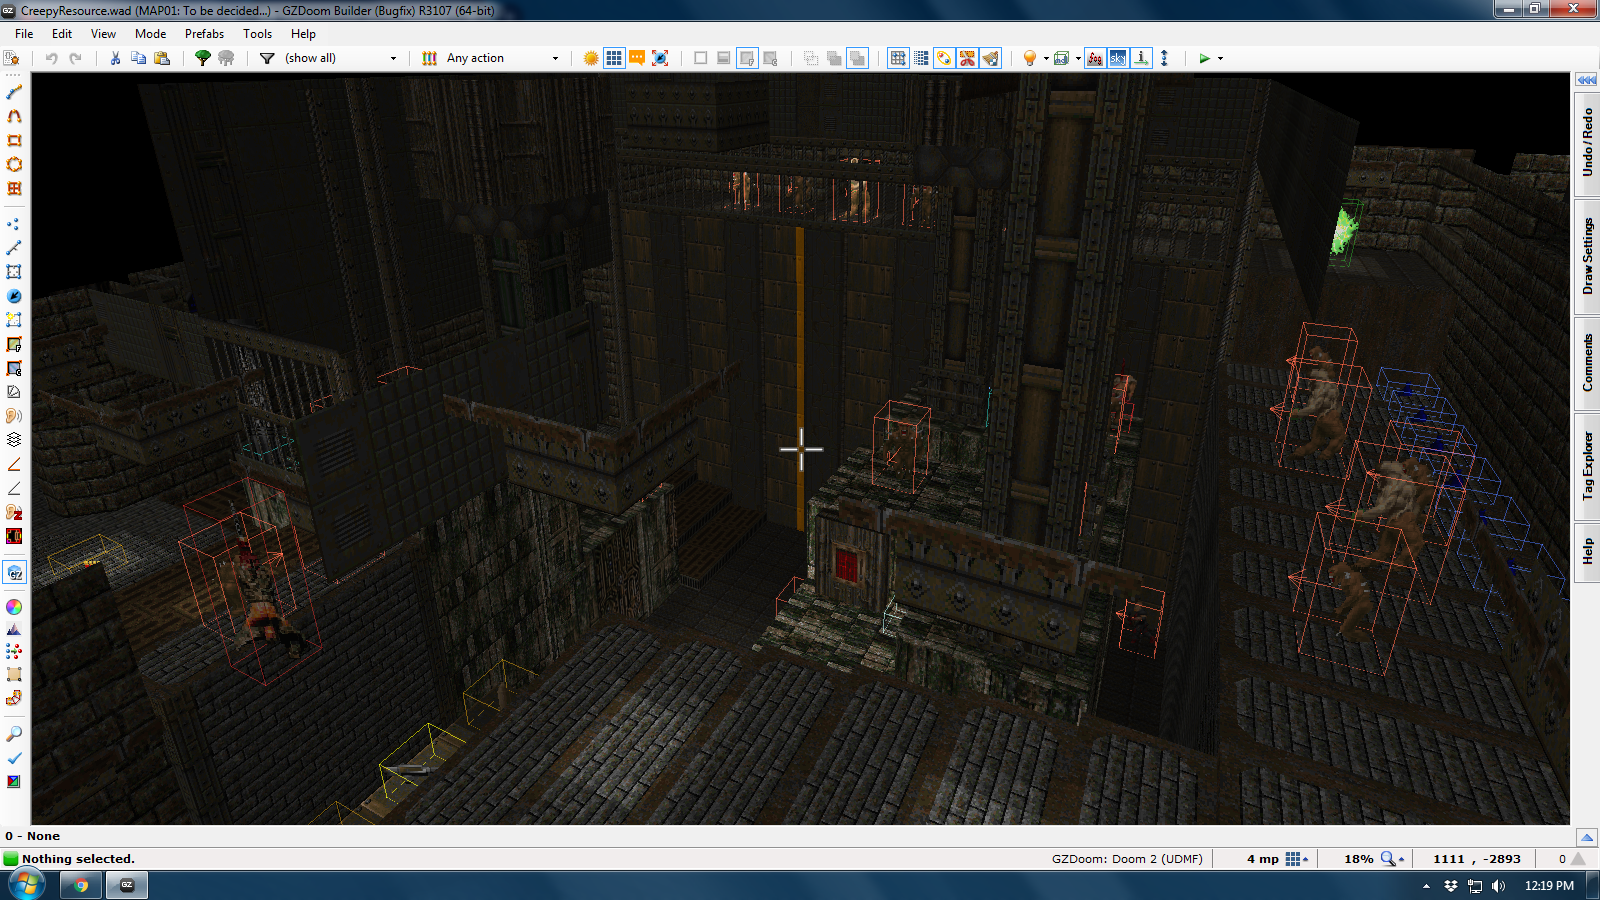
Task: Open Google Chrome from the taskbar
Action: tap(81, 885)
